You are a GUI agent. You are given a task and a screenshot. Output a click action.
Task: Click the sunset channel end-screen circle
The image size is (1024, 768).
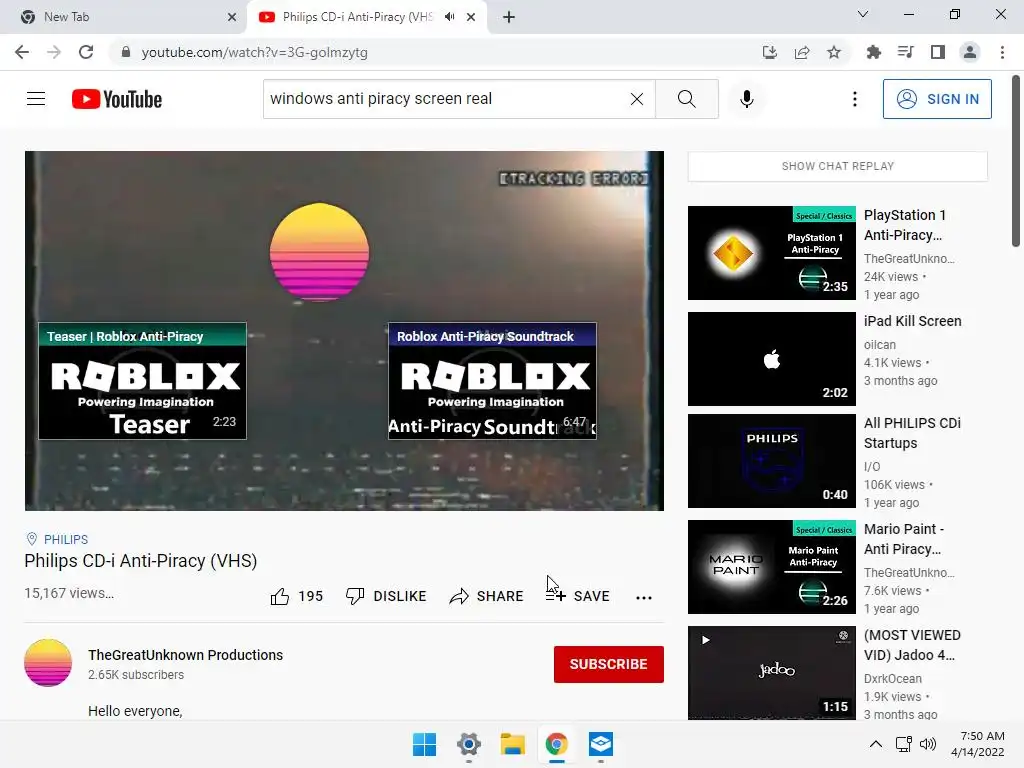pos(319,251)
